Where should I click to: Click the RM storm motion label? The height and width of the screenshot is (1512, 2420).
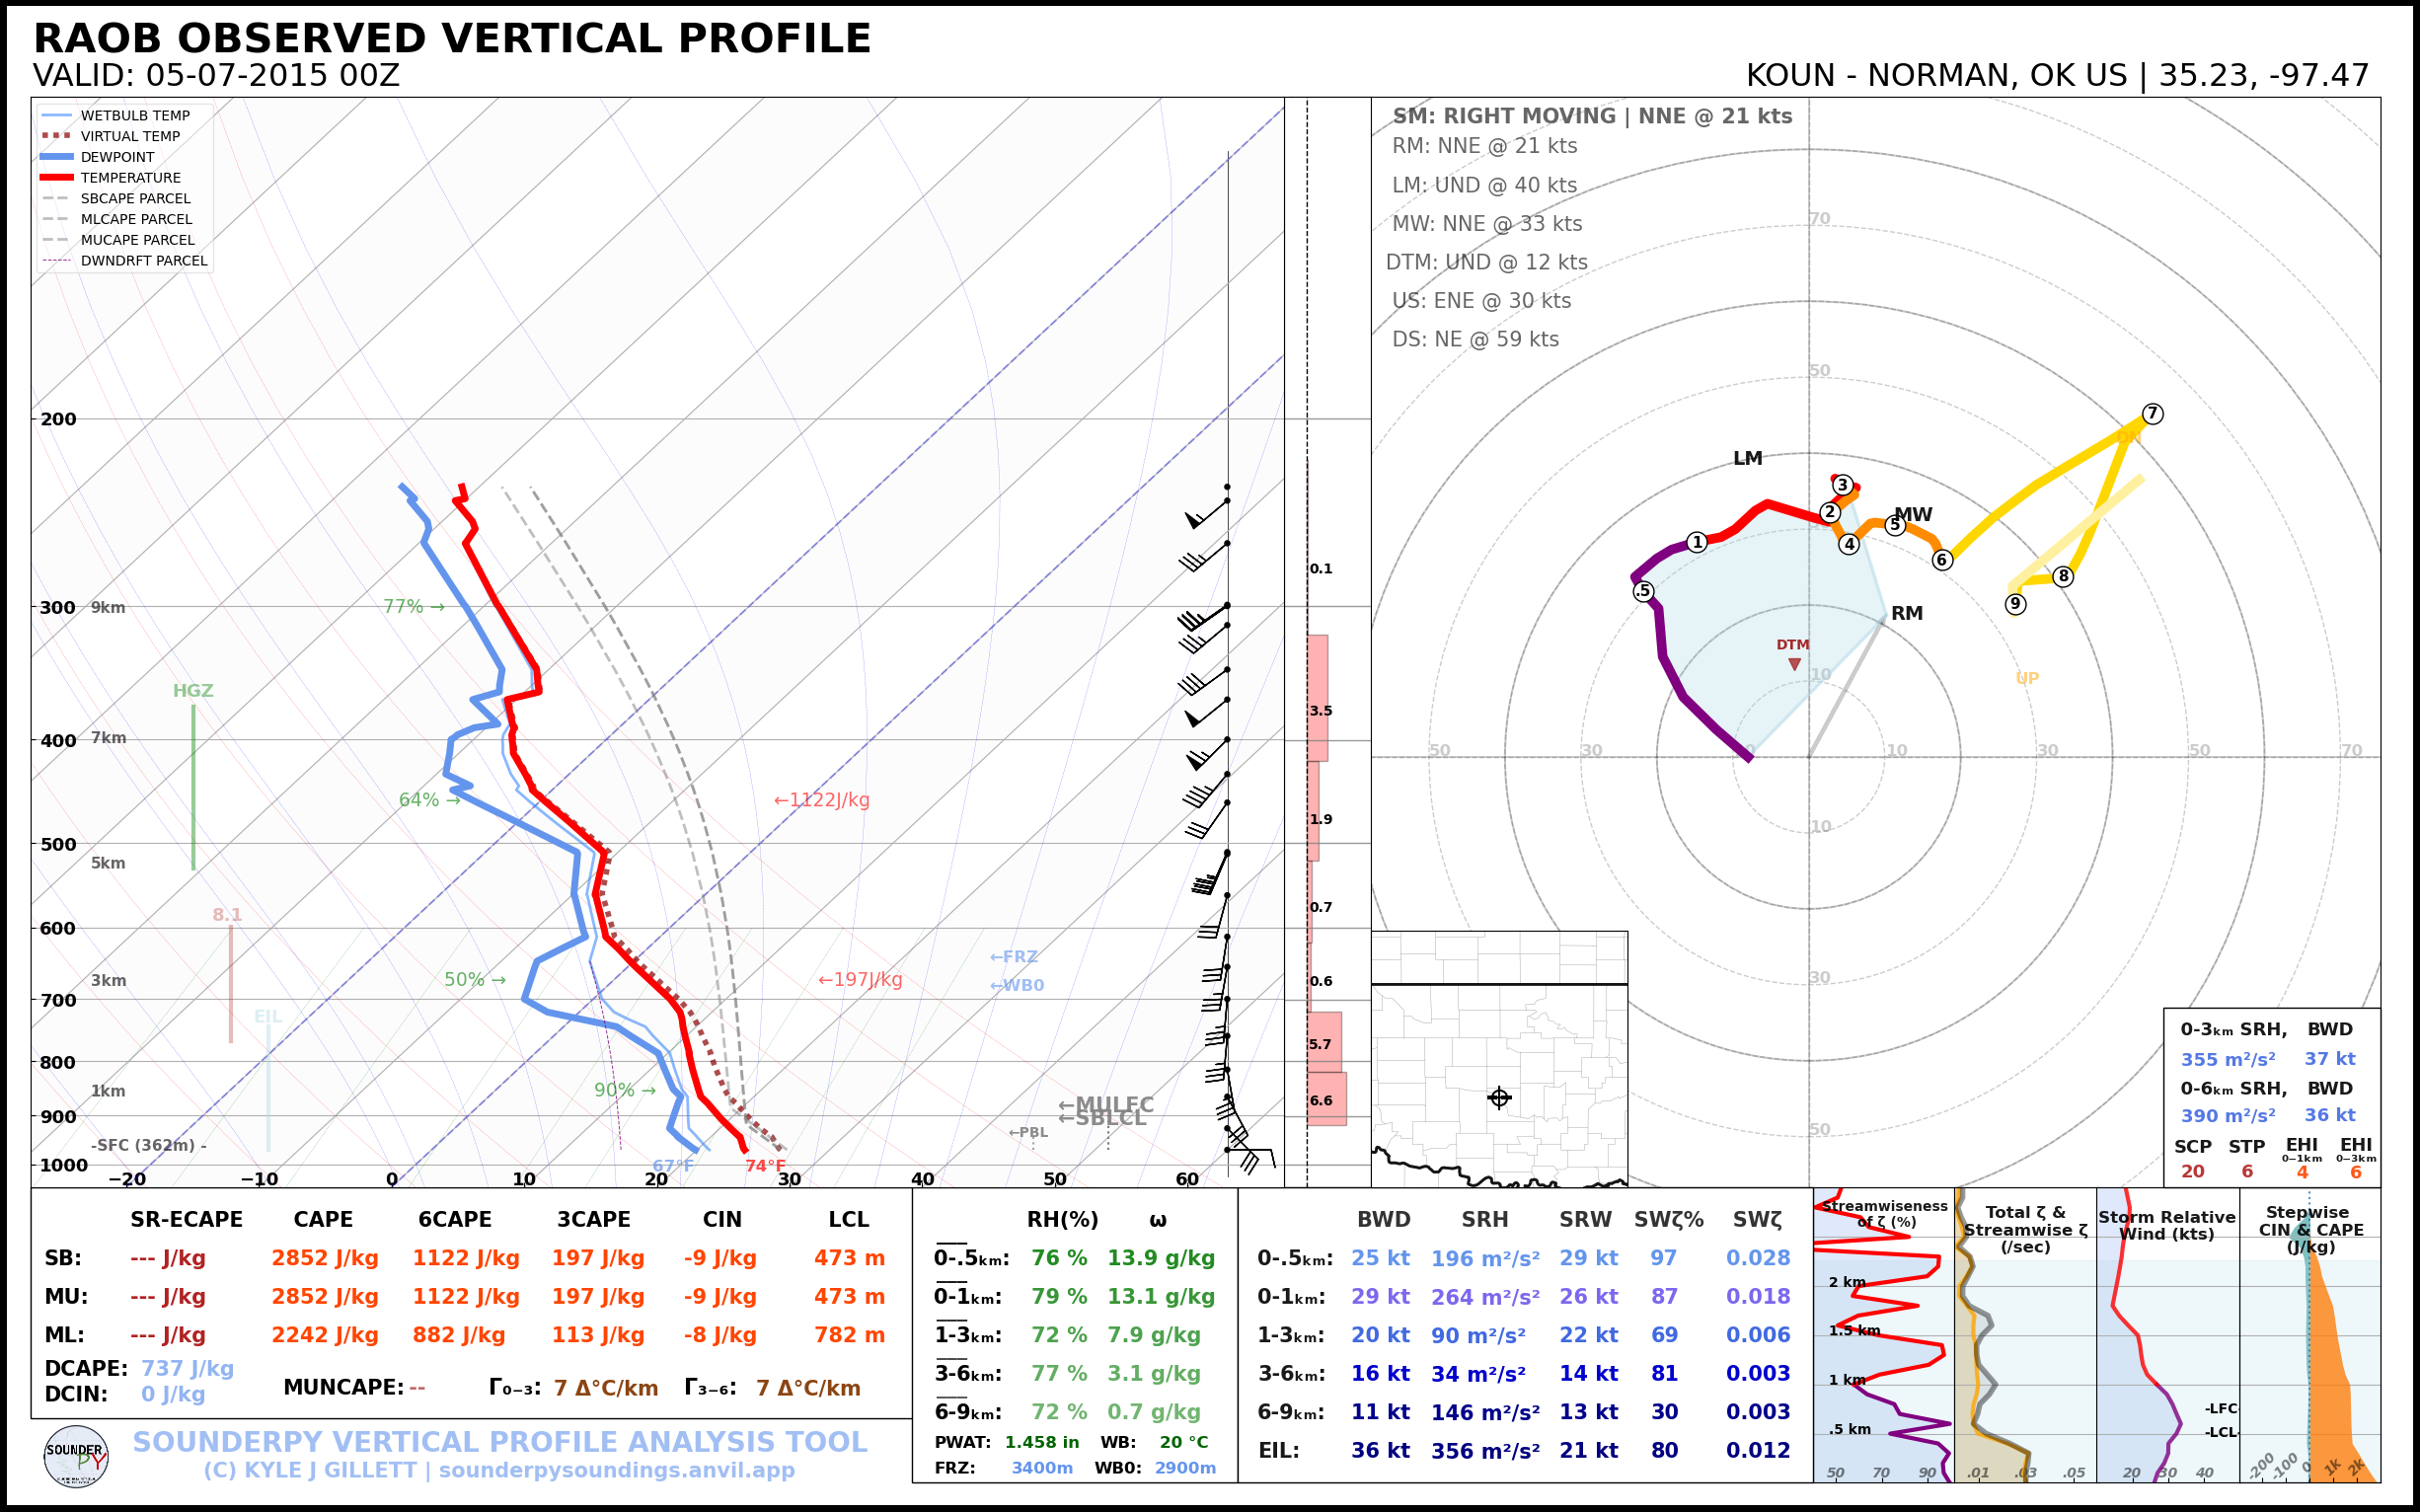(x=1906, y=613)
